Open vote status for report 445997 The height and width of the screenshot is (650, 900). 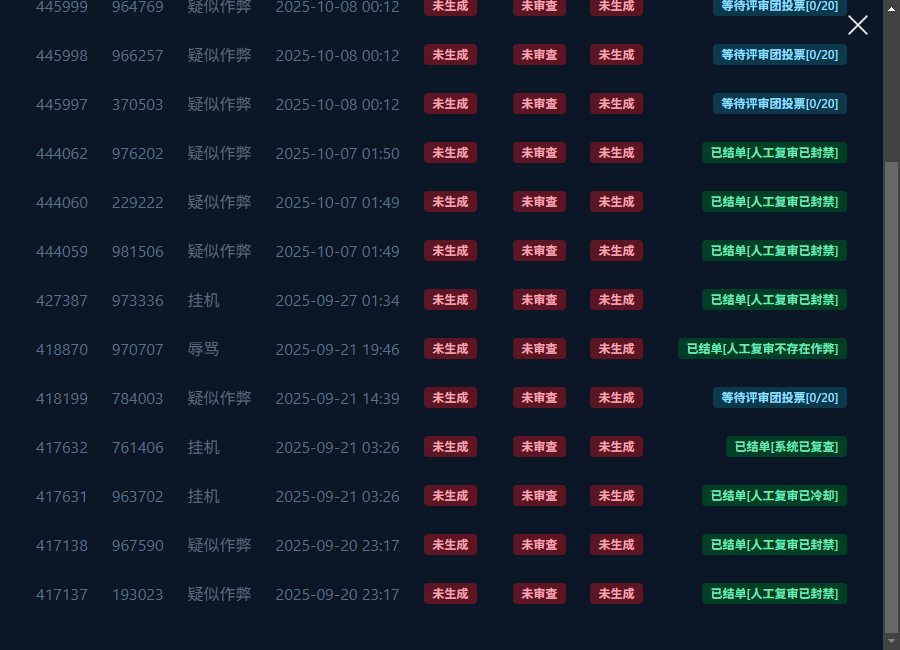pyautogui.click(x=779, y=104)
